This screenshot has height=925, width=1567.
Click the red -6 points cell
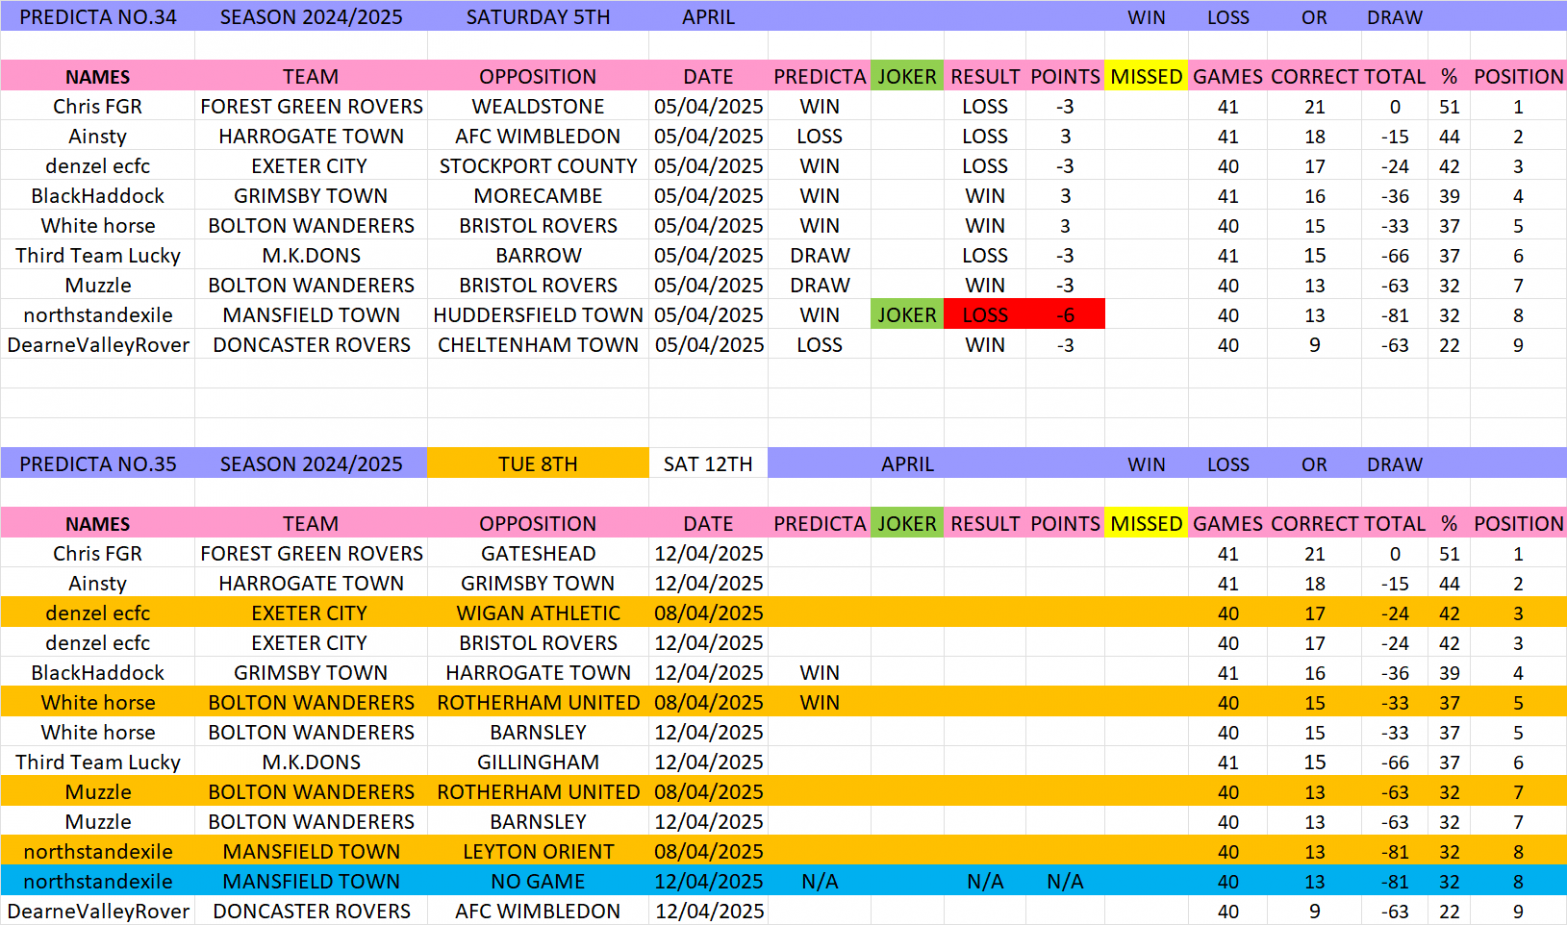(x=1065, y=315)
